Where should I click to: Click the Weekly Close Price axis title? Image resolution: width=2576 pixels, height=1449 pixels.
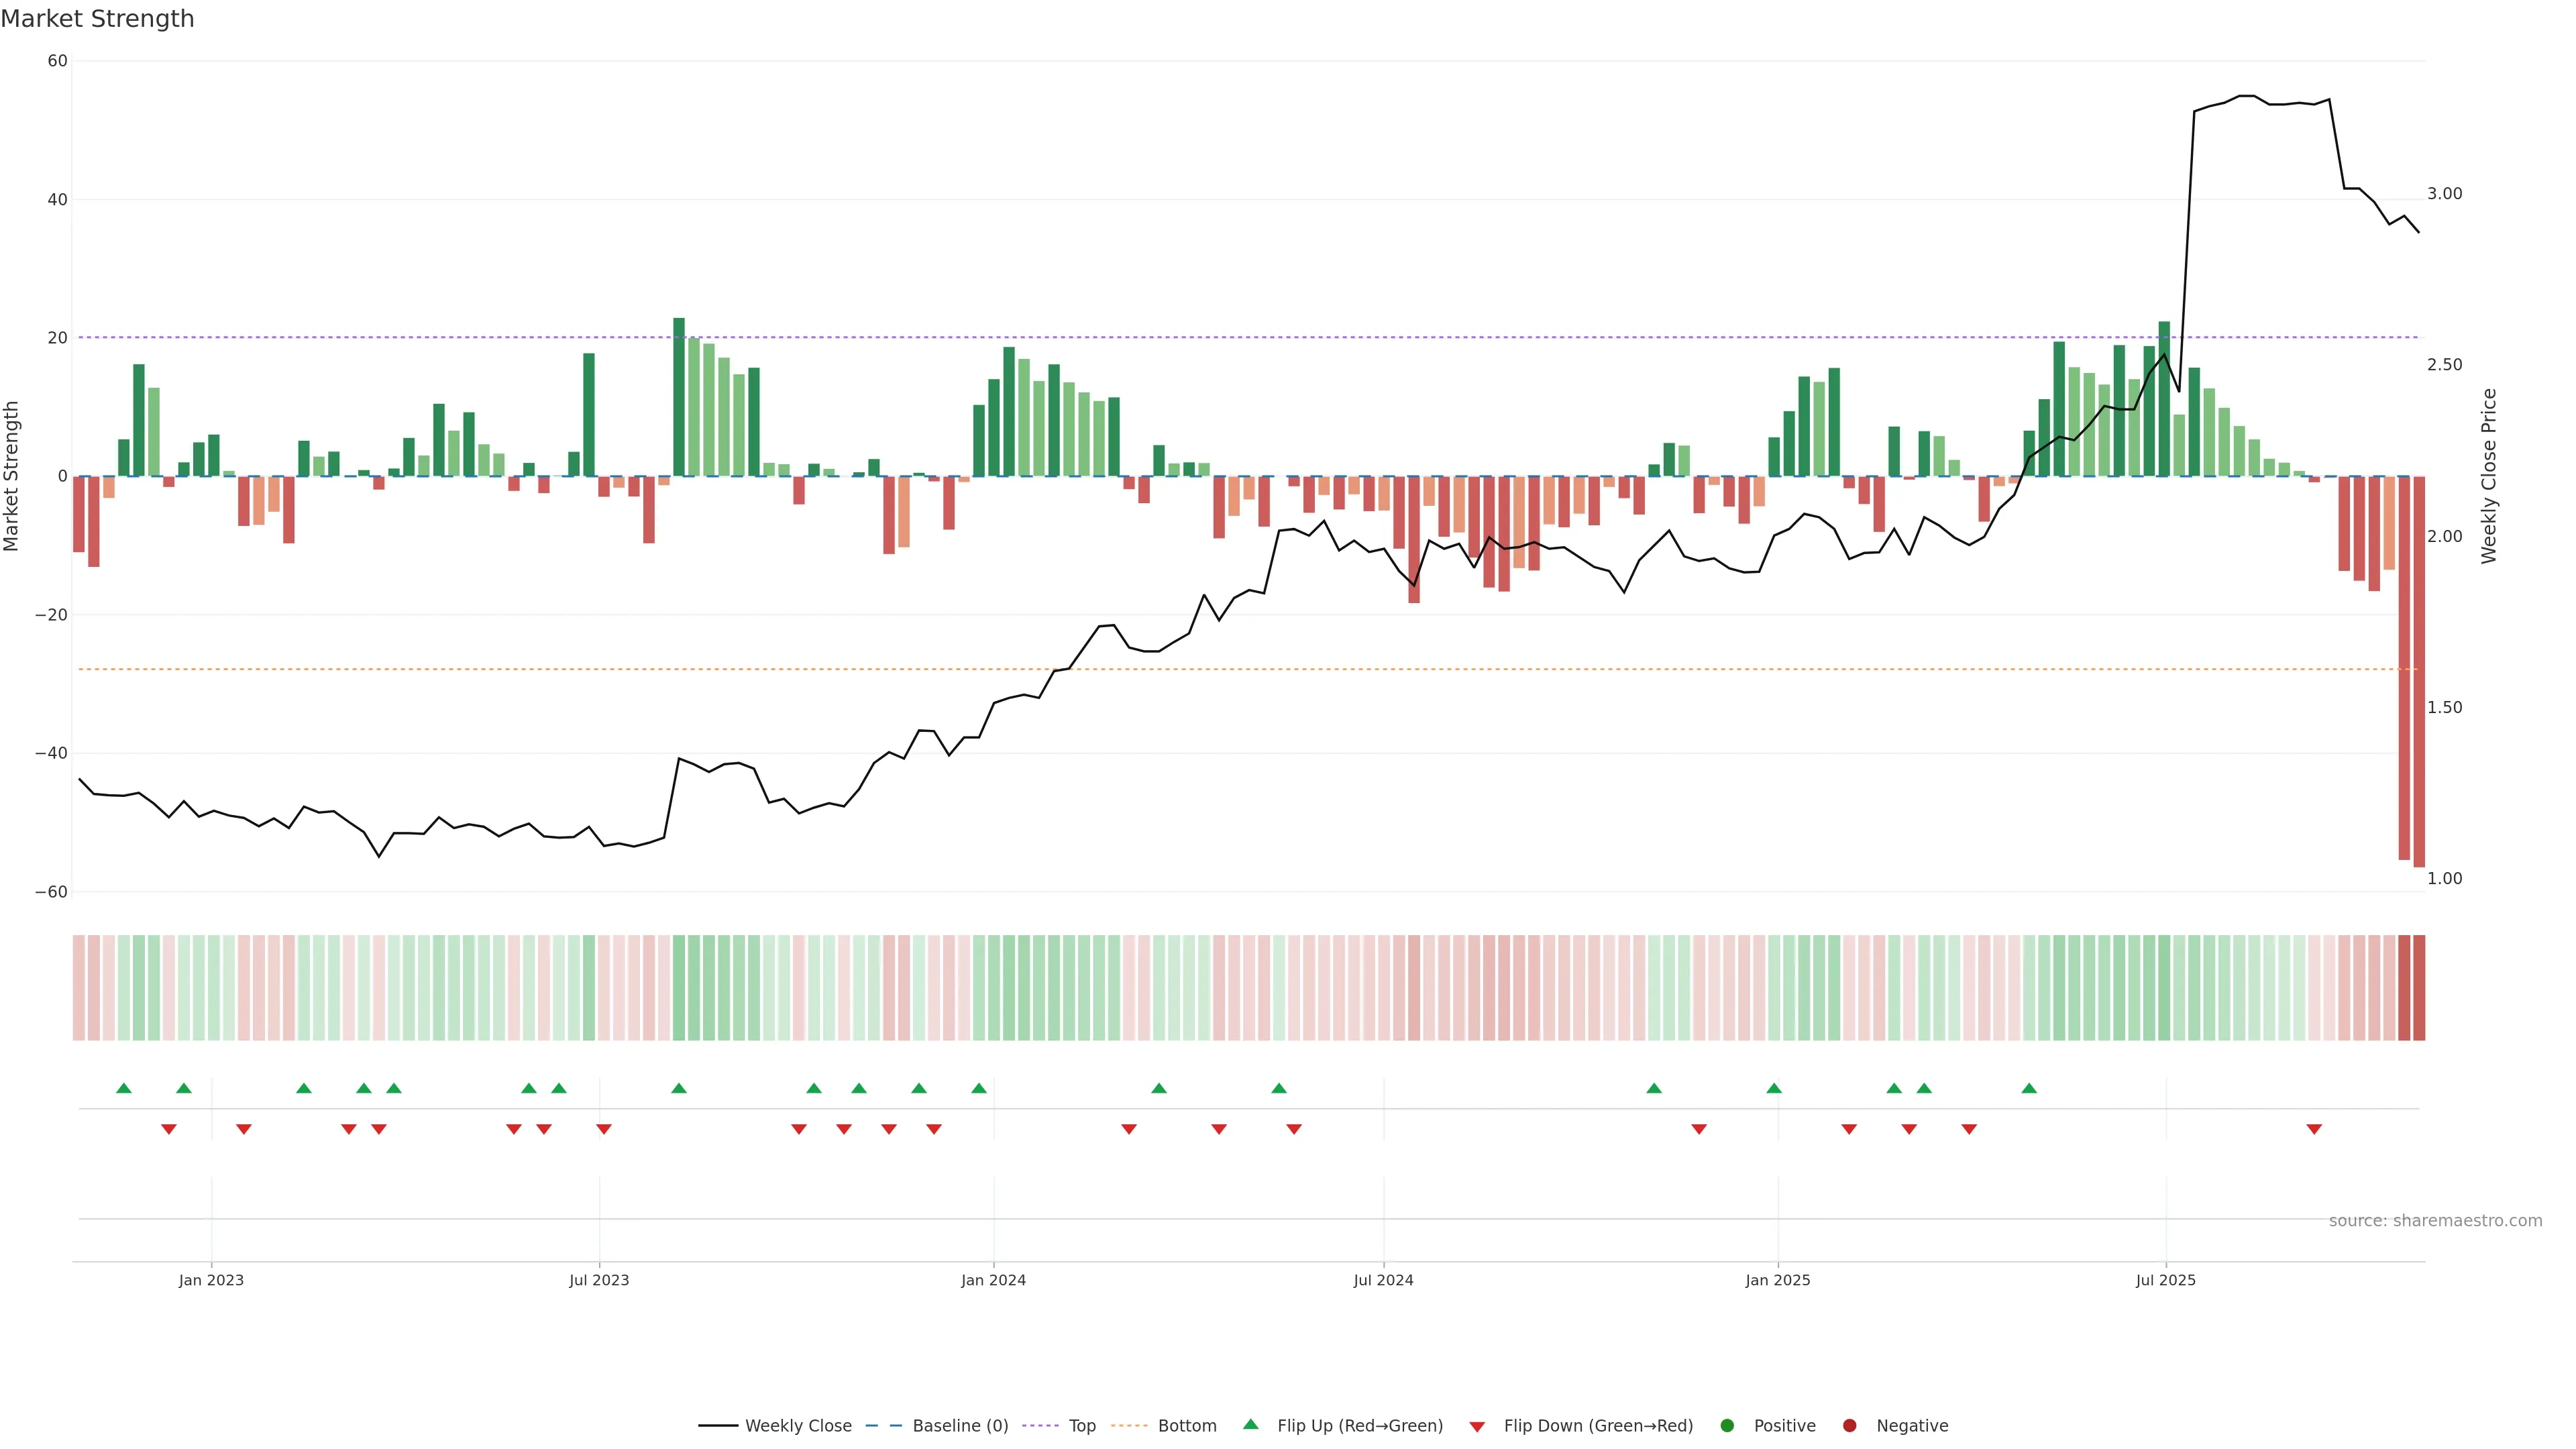pos(2489,476)
